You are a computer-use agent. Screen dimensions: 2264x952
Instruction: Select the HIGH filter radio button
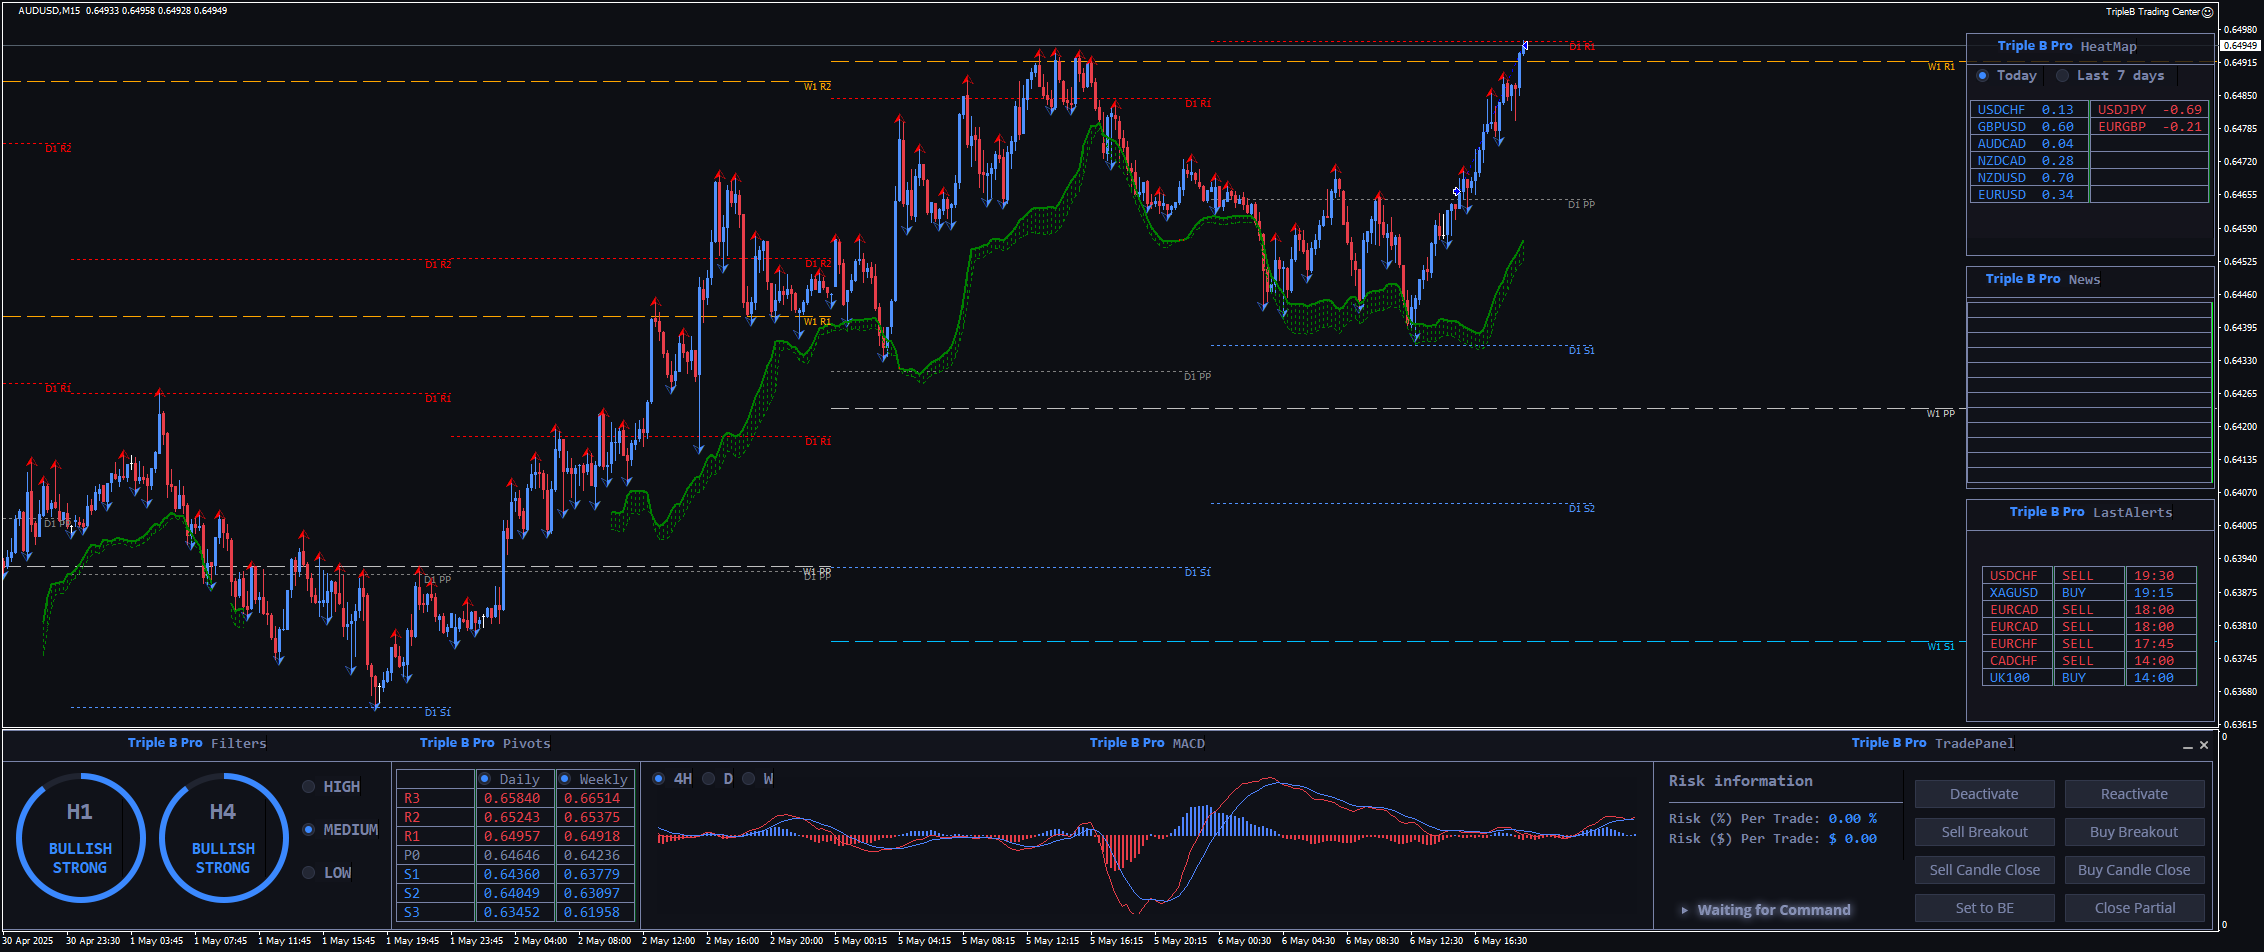coord(309,787)
